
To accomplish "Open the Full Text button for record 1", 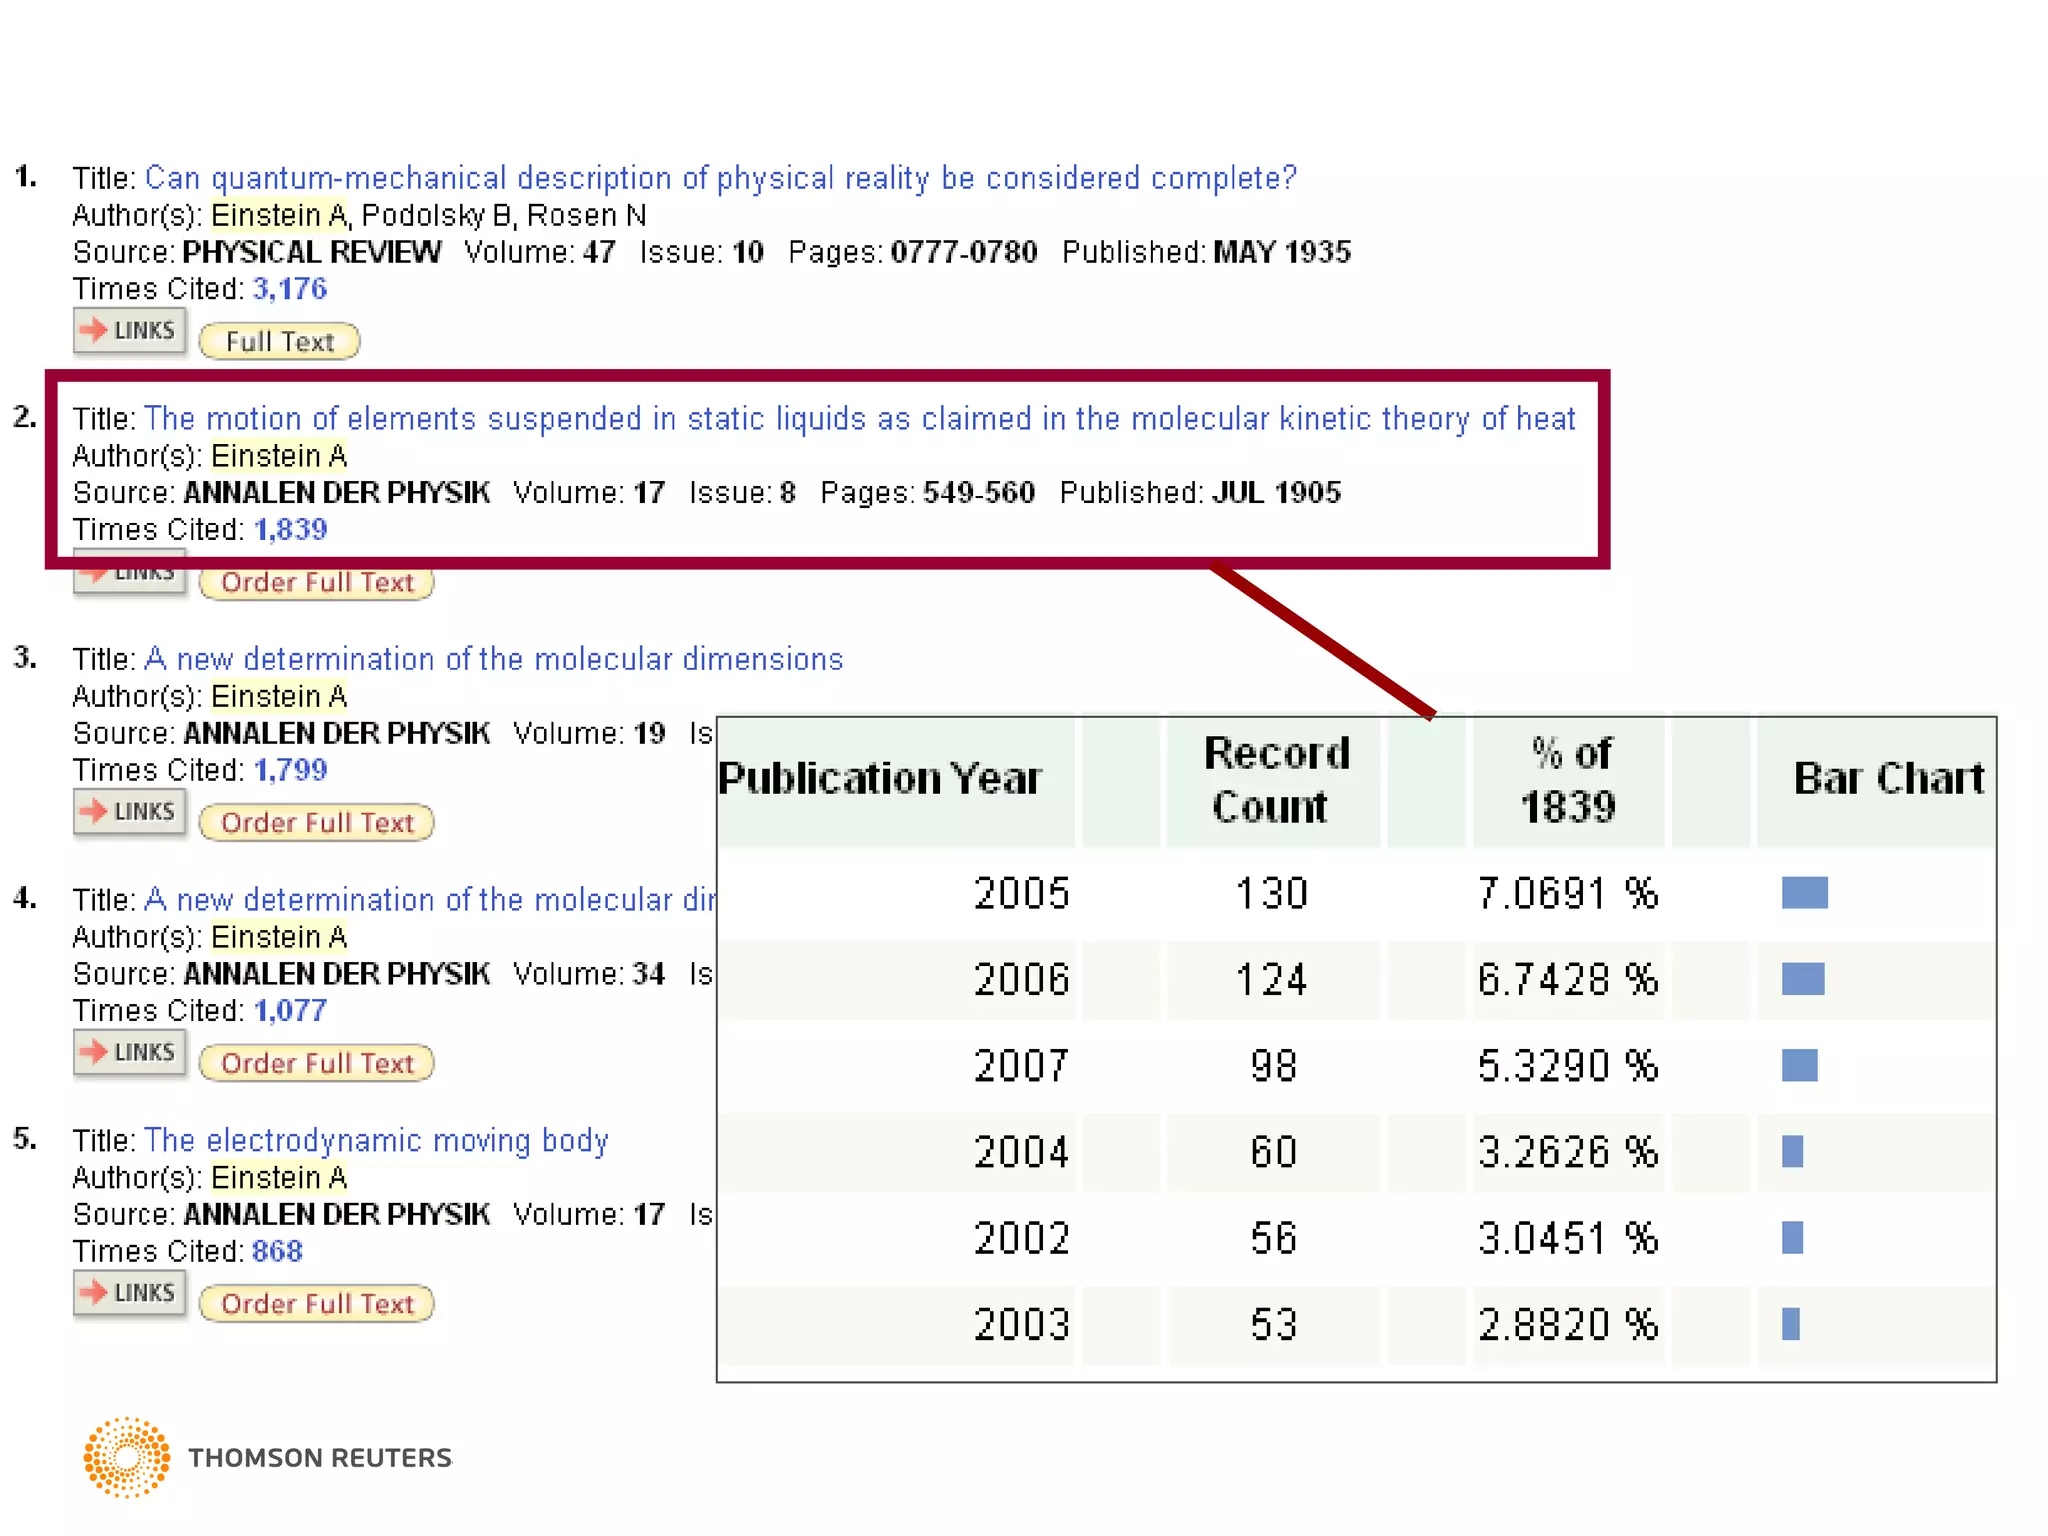I will [279, 342].
